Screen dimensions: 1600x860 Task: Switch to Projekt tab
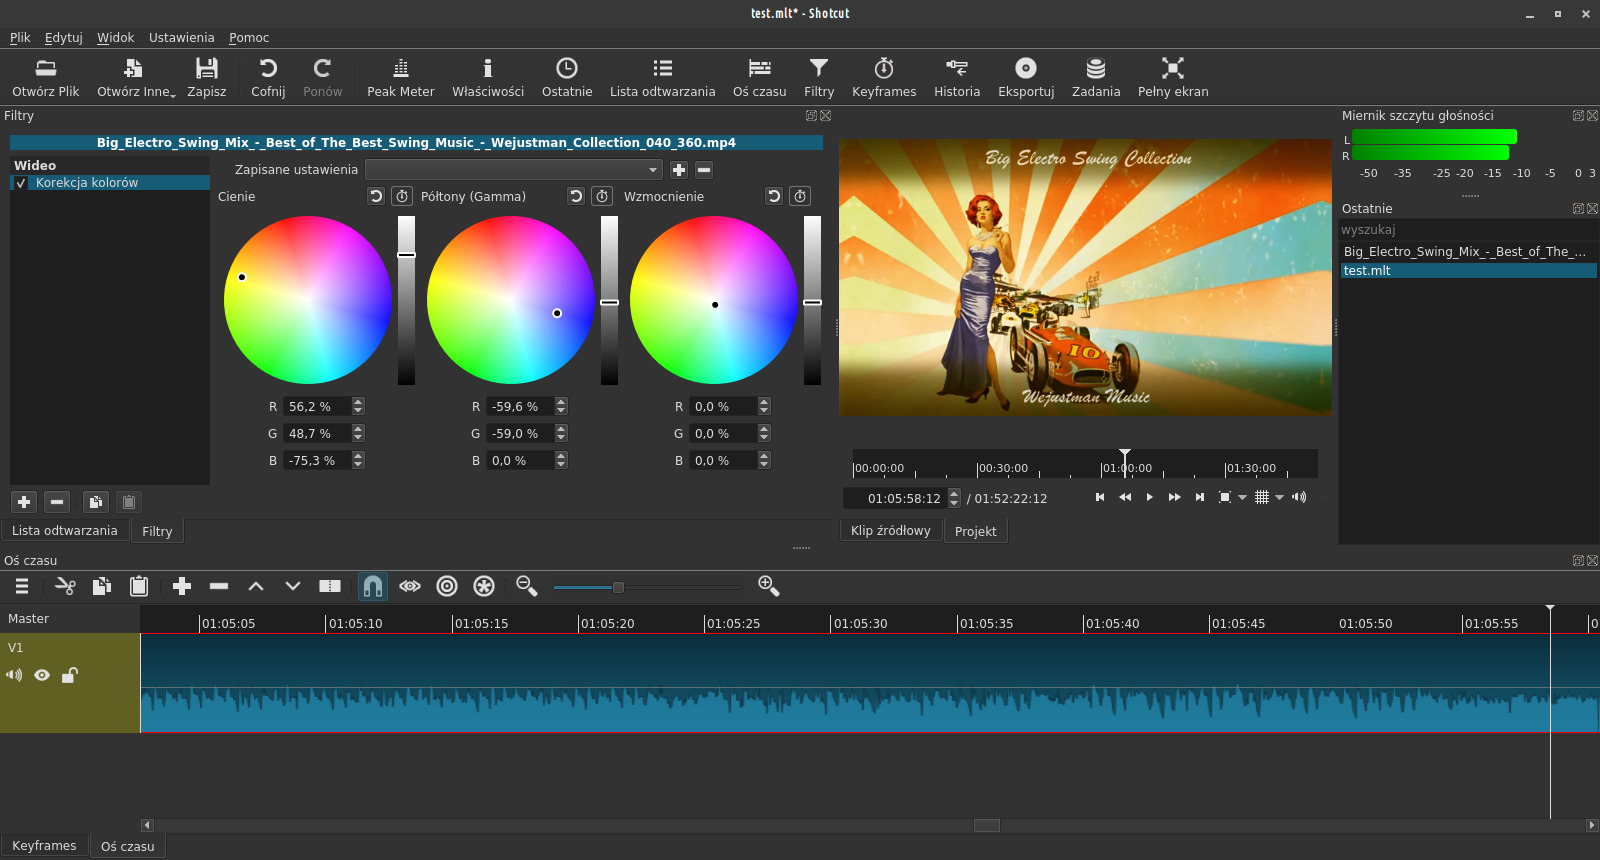click(x=975, y=532)
